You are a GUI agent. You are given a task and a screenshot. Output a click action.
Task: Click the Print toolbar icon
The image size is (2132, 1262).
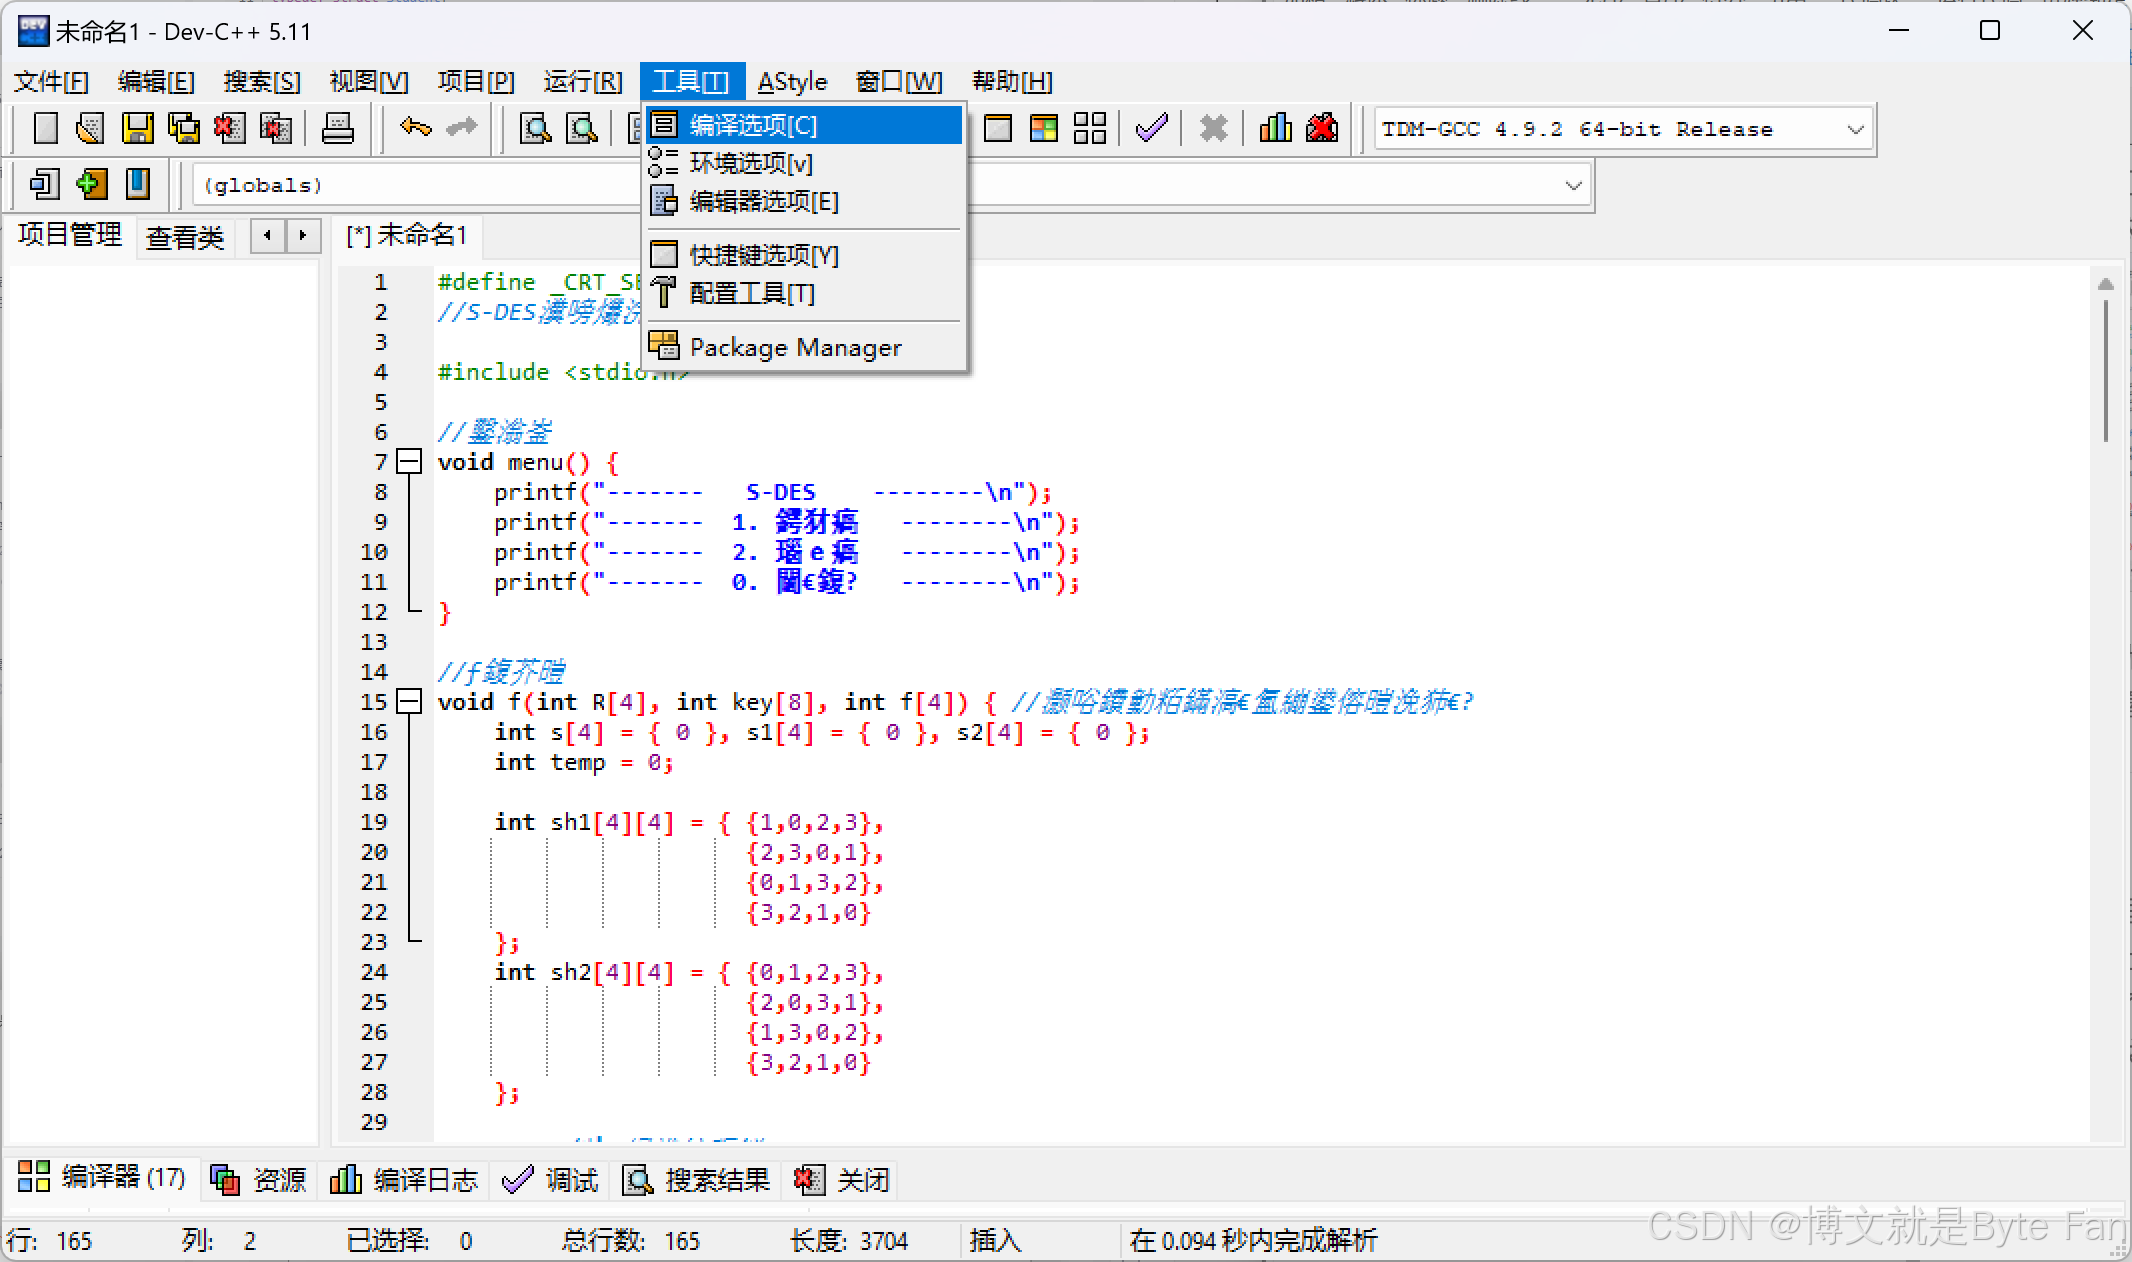338,128
